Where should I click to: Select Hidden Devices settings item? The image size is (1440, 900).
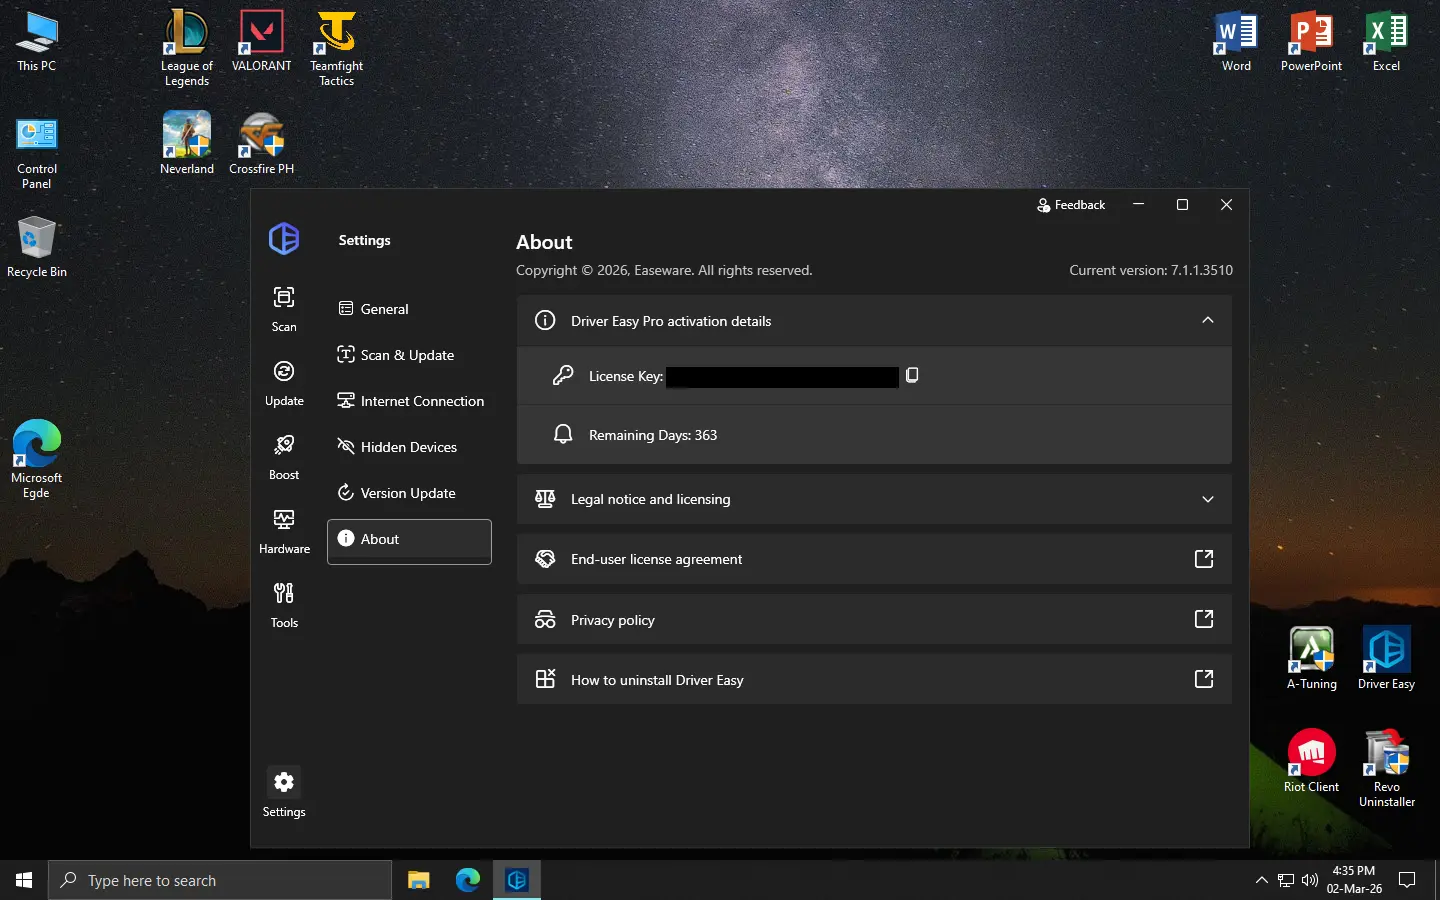[409, 447]
